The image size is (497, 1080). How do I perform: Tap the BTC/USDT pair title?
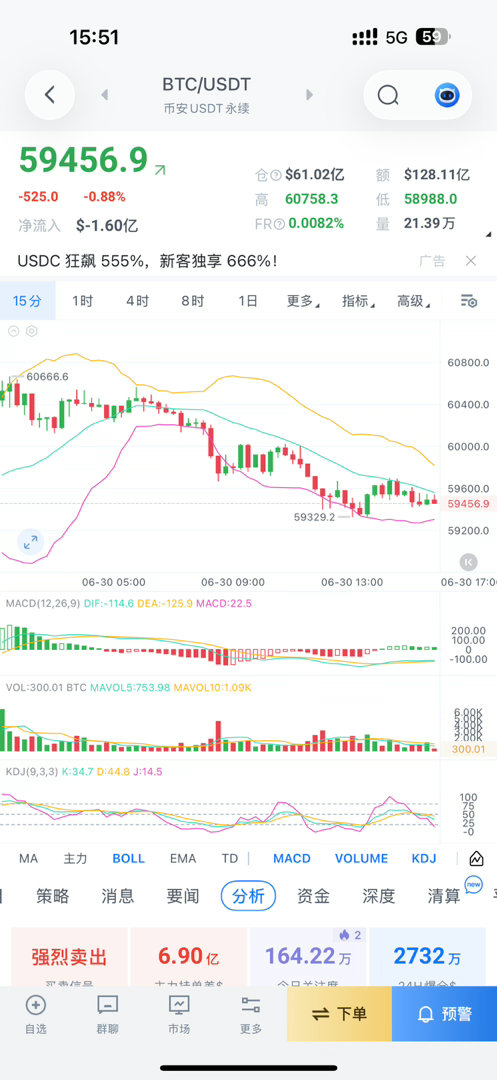[x=207, y=85]
